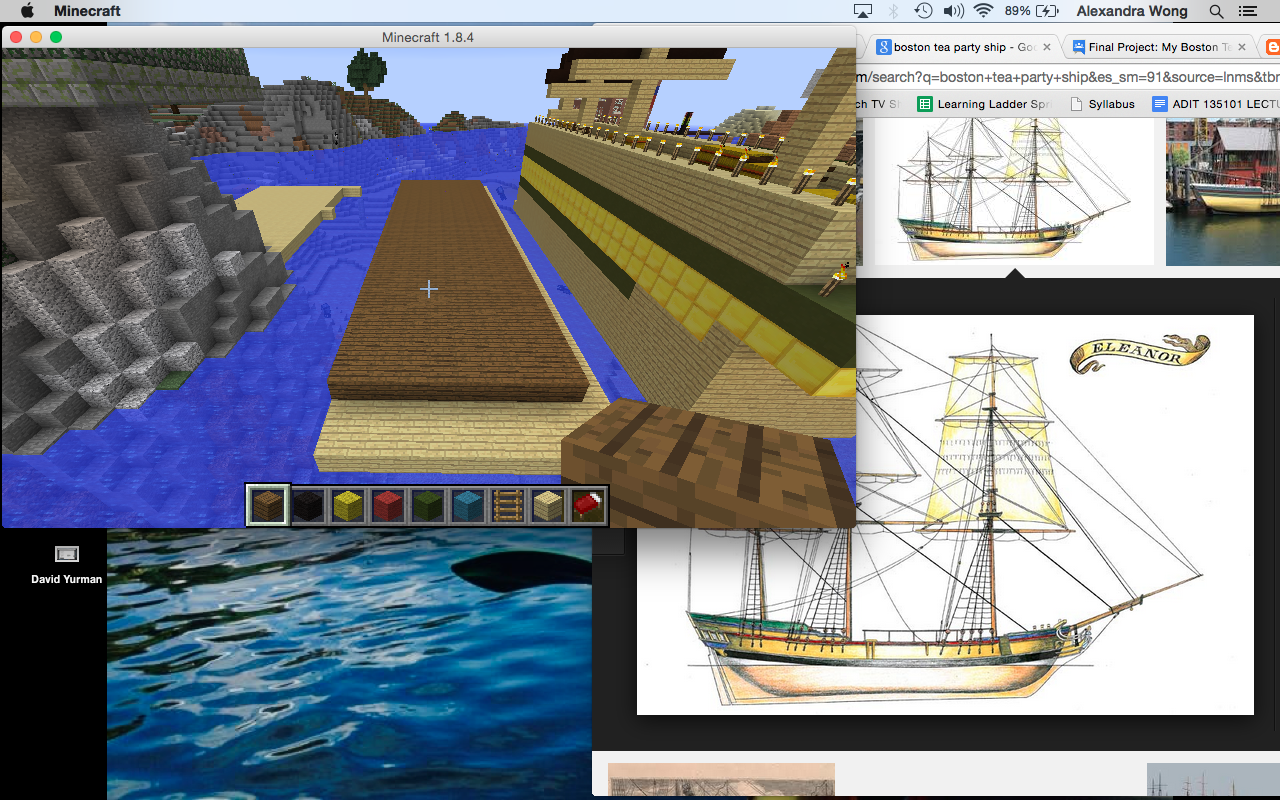Select the black wool hotbar slot
The image size is (1280, 800).
(x=308, y=506)
